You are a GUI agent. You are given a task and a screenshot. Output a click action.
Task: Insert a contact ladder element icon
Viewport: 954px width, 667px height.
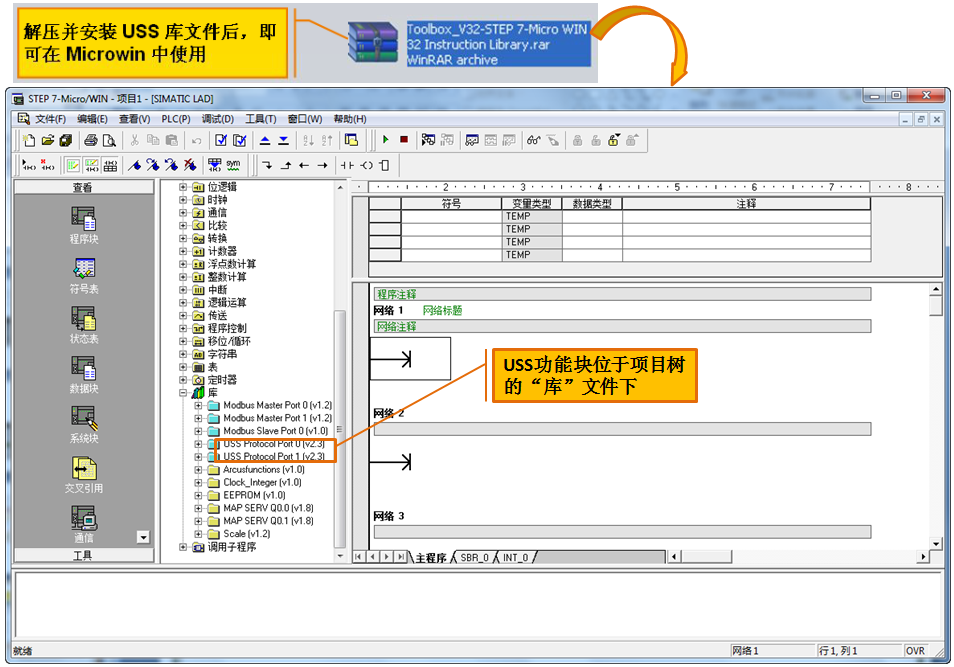[x=347, y=165]
